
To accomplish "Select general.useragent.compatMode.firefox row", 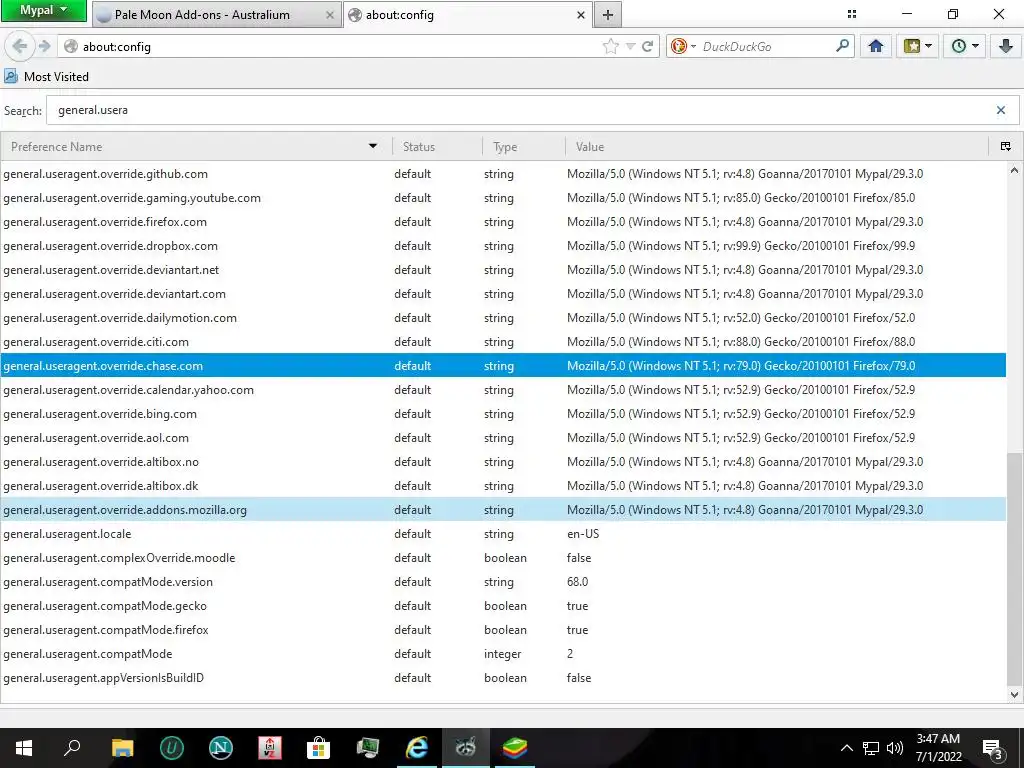I will pos(503,630).
